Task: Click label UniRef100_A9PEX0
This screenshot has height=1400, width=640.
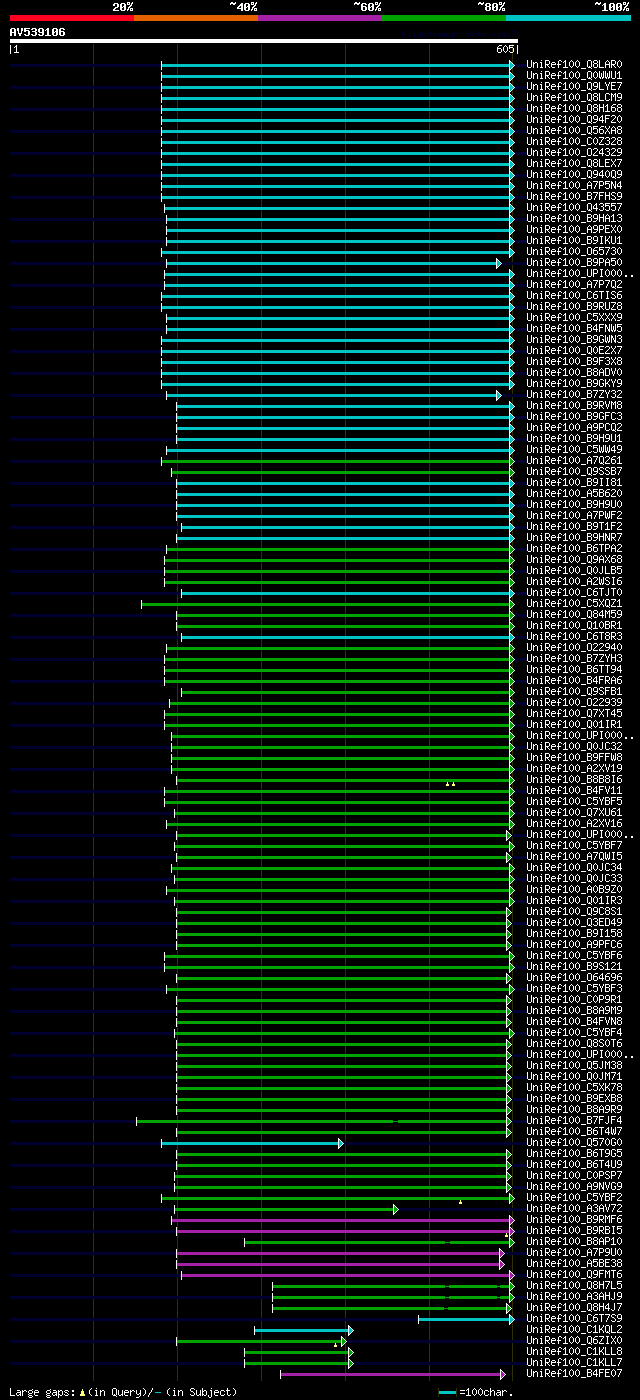Action: pos(574,230)
